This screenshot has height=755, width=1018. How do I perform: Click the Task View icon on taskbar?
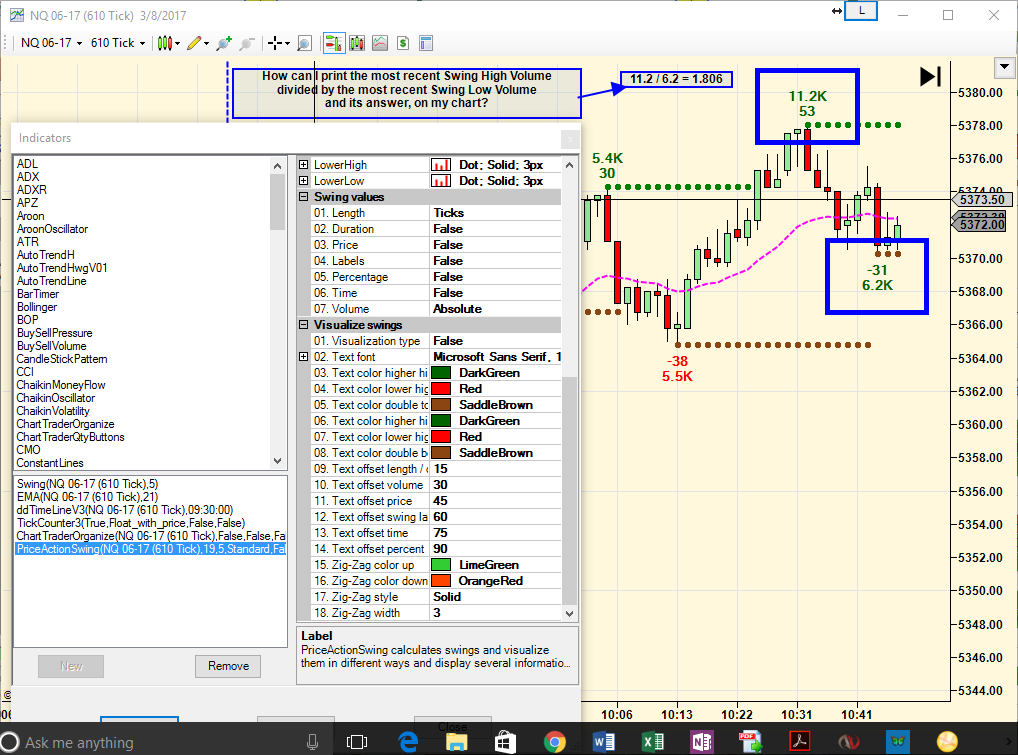357,741
